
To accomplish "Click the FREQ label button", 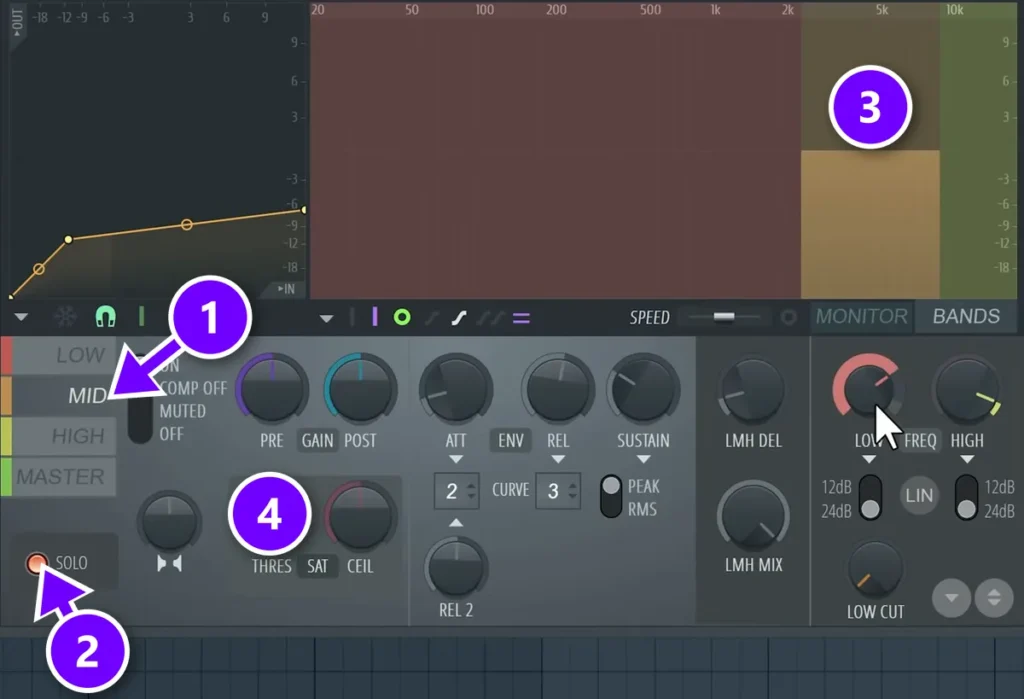I will [920, 441].
